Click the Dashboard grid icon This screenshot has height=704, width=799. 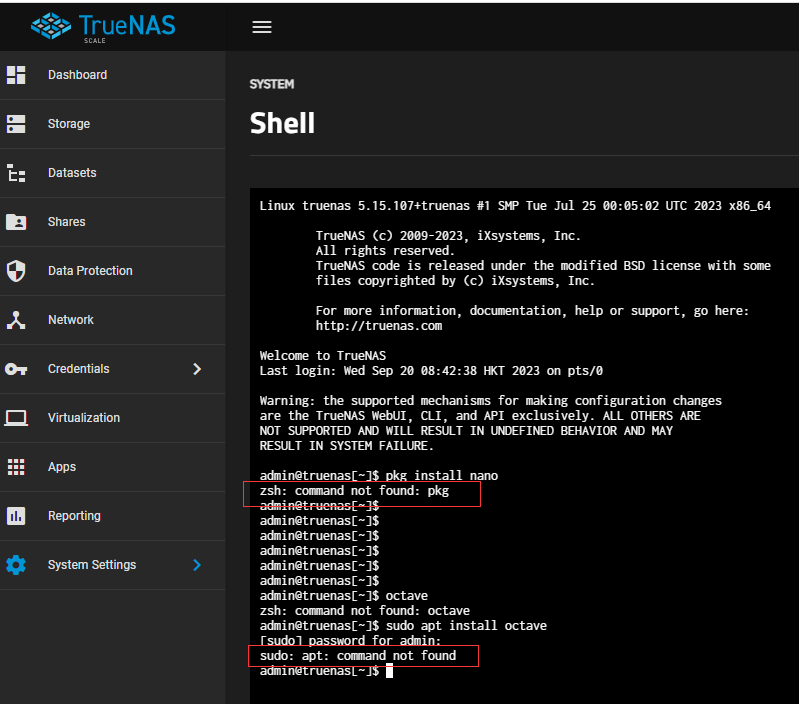coord(16,75)
